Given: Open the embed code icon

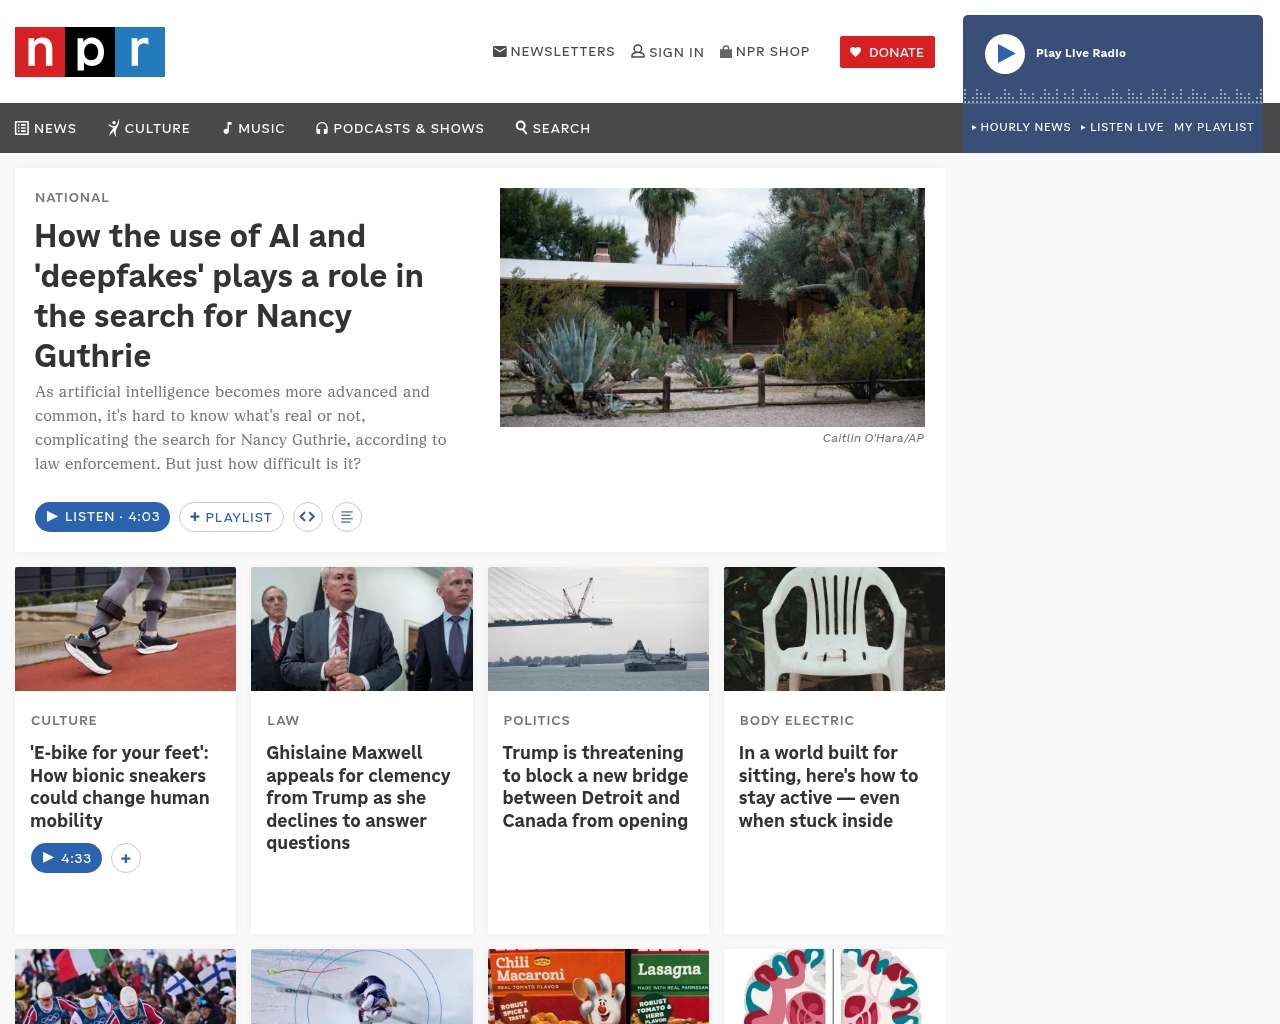Looking at the screenshot, I should (308, 517).
